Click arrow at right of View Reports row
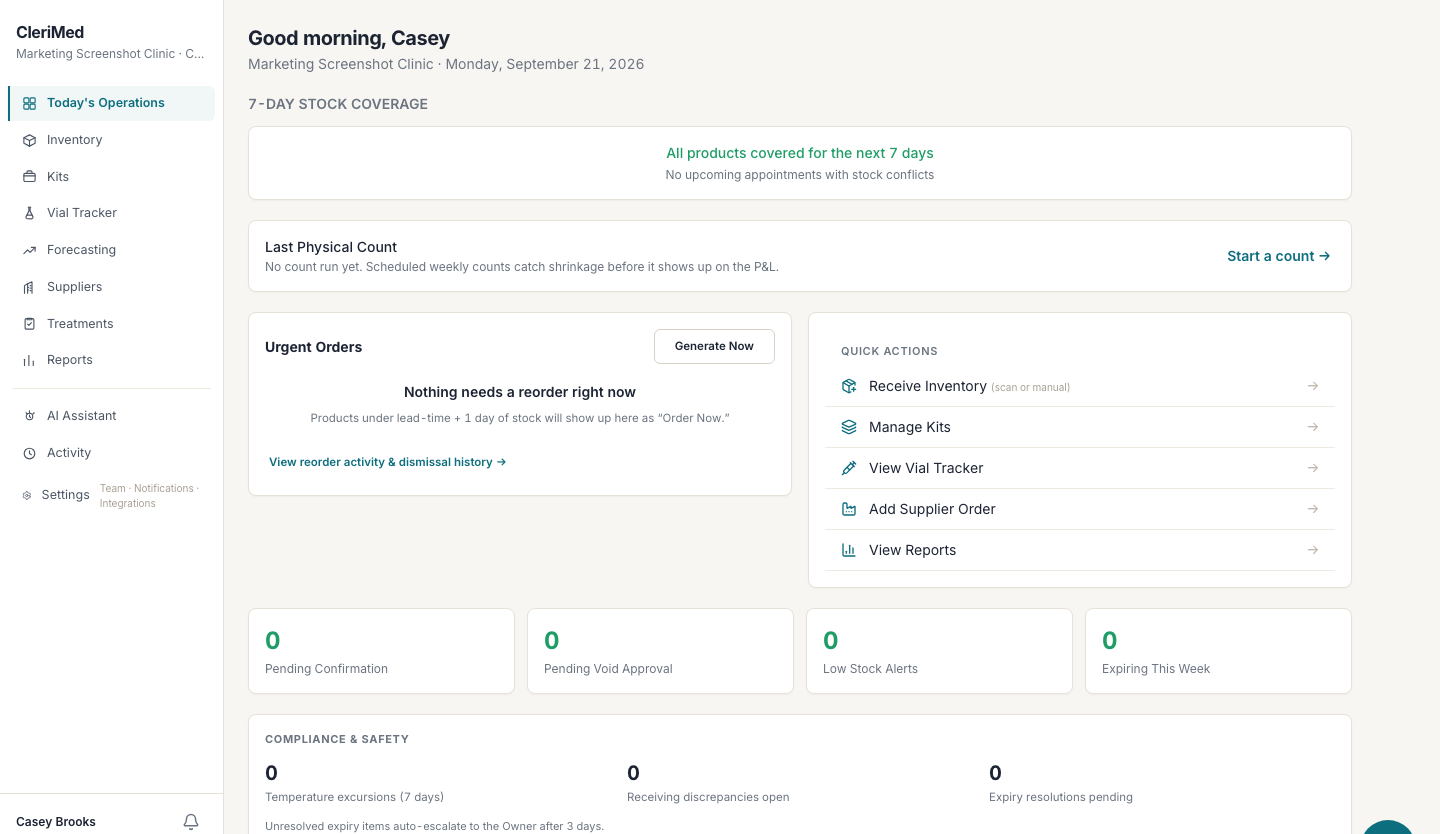 pyautogui.click(x=1313, y=550)
